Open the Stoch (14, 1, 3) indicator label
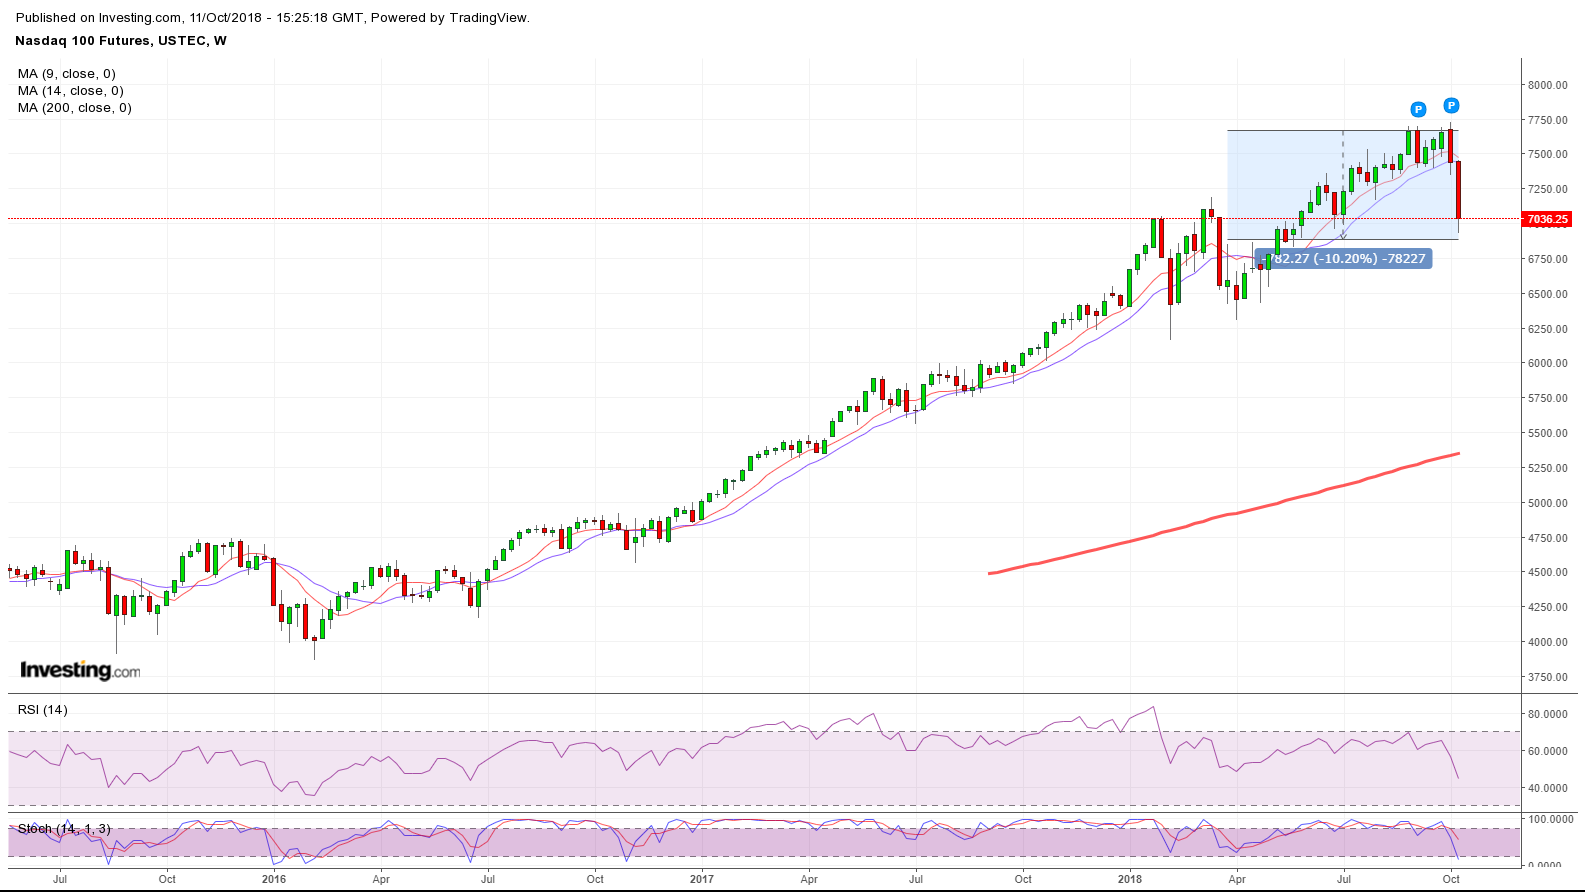Screen dimensions: 1585x892 click(64, 829)
